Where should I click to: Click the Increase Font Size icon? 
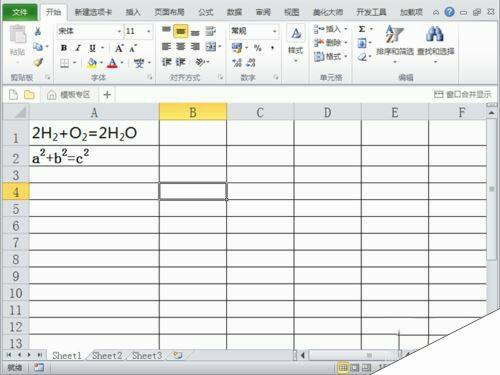(x=119, y=48)
